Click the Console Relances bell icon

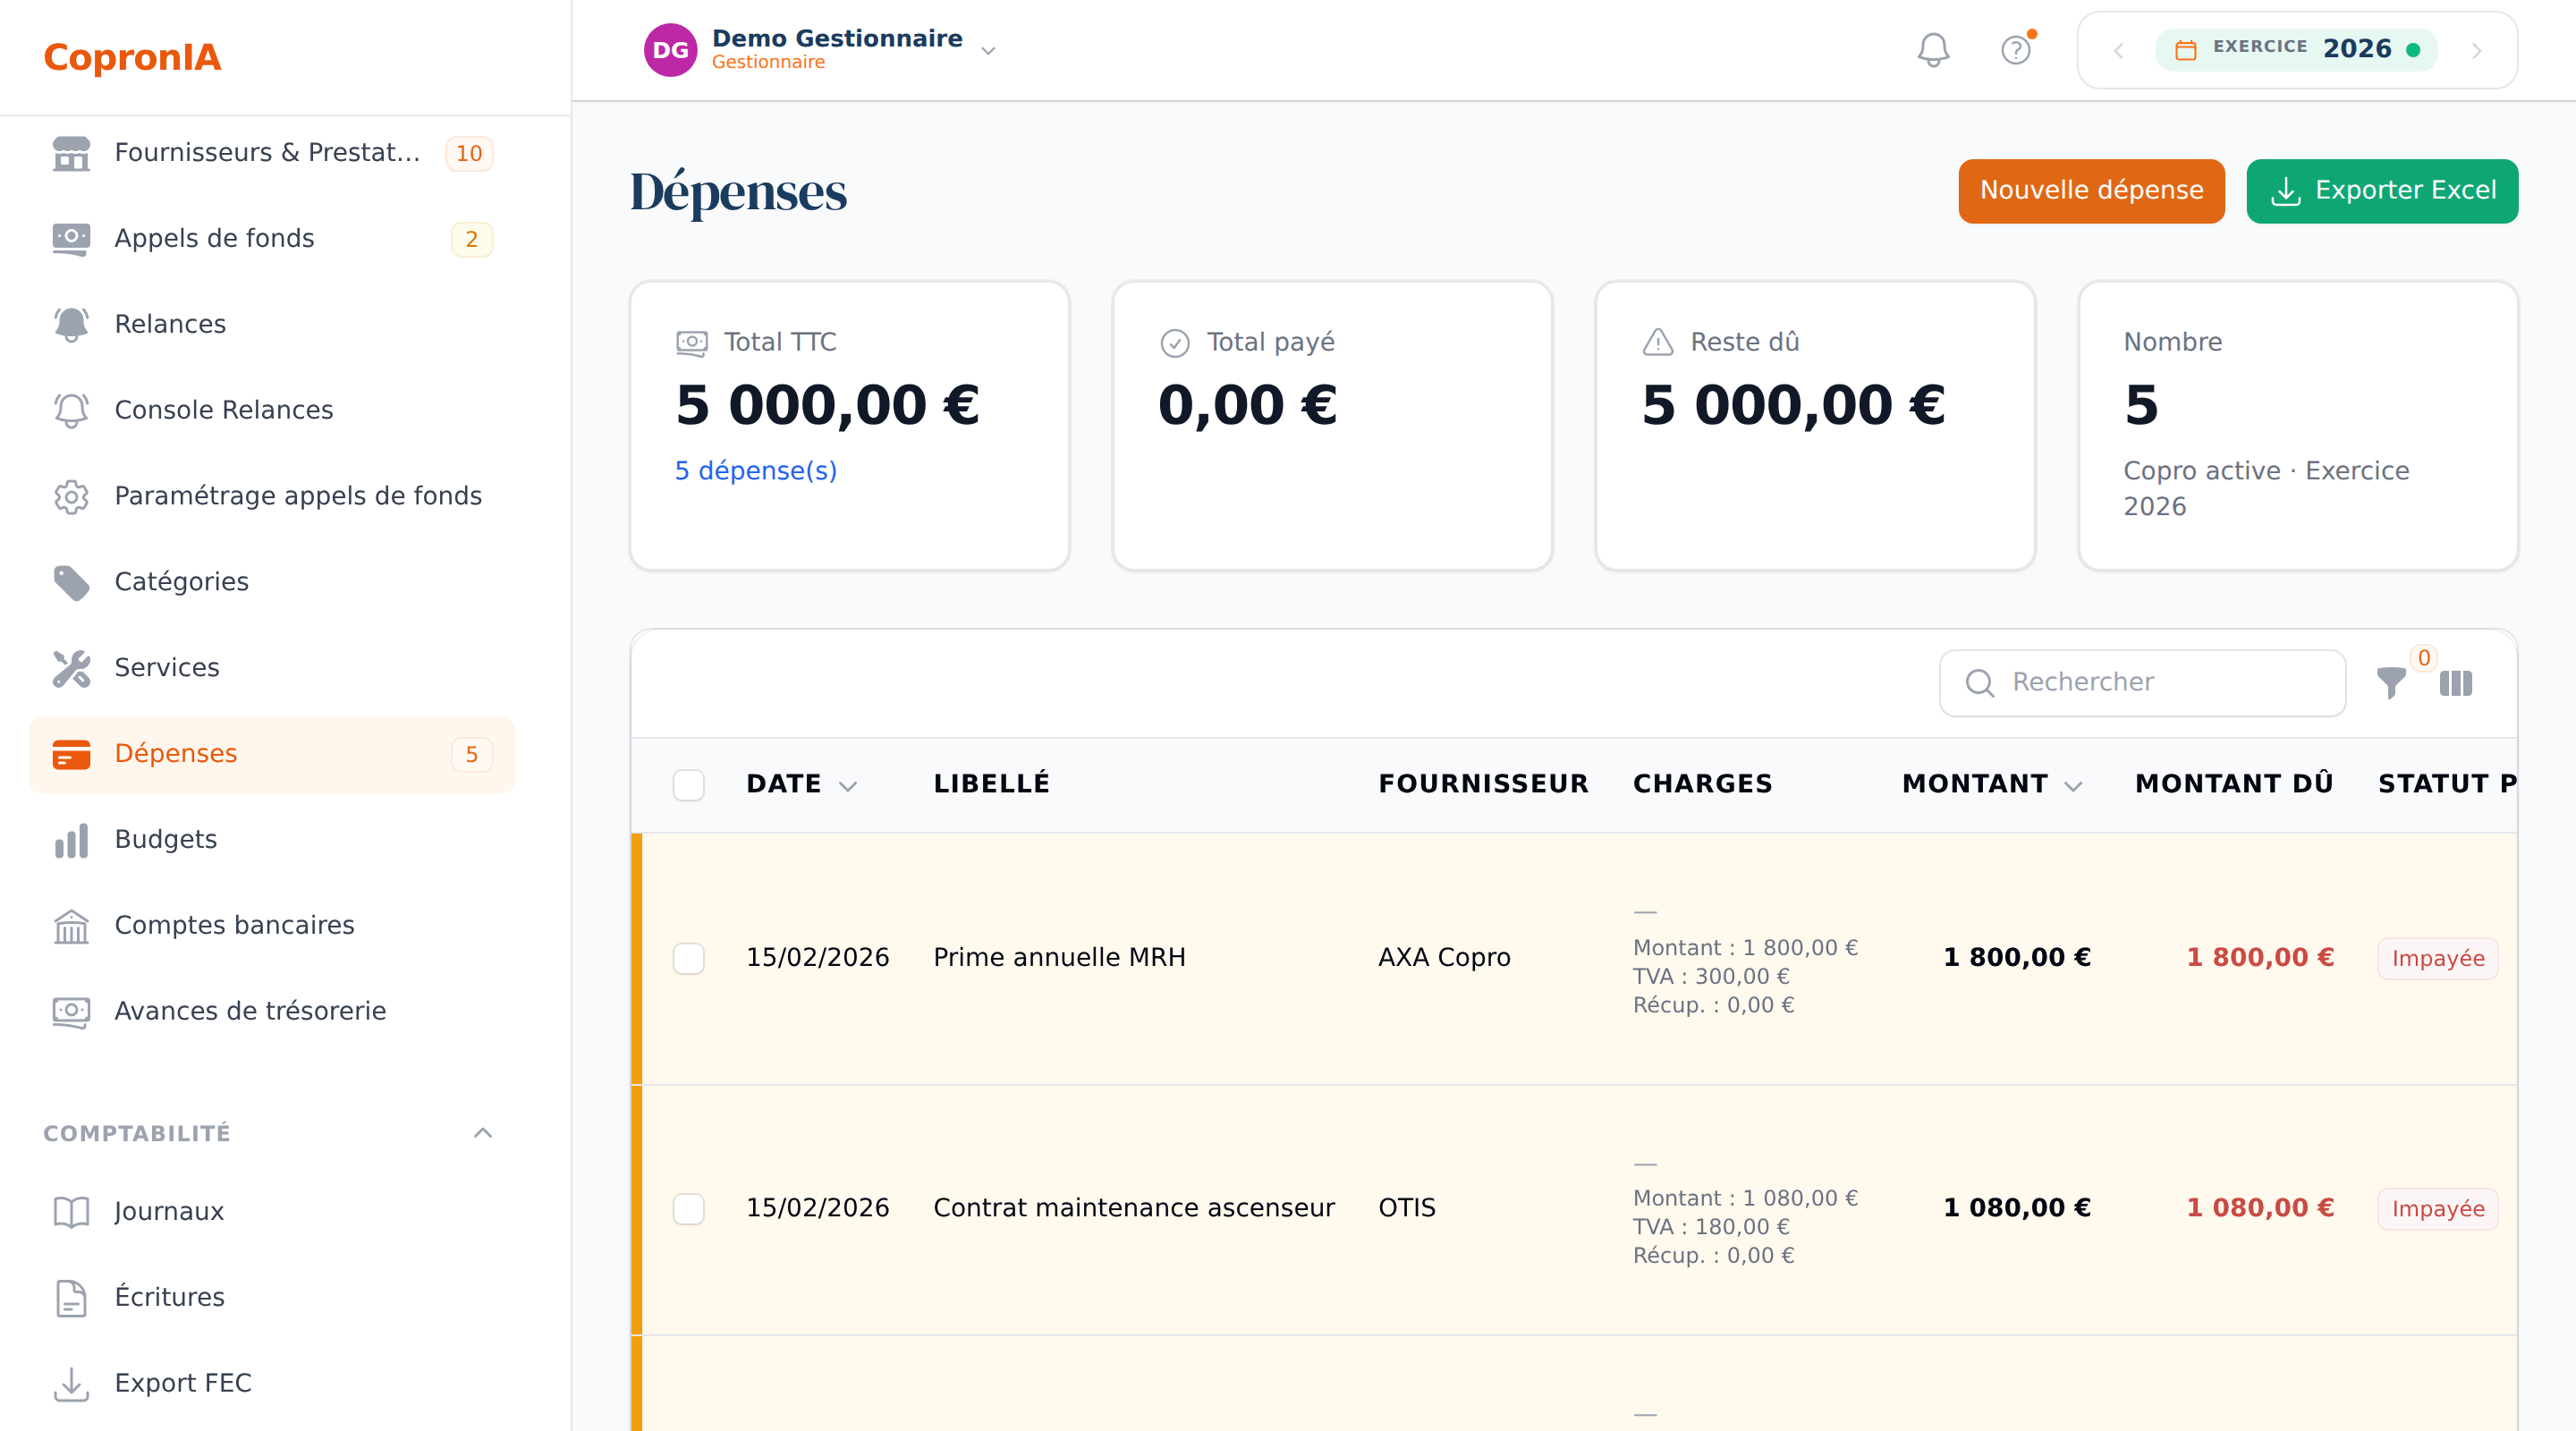tap(71, 410)
